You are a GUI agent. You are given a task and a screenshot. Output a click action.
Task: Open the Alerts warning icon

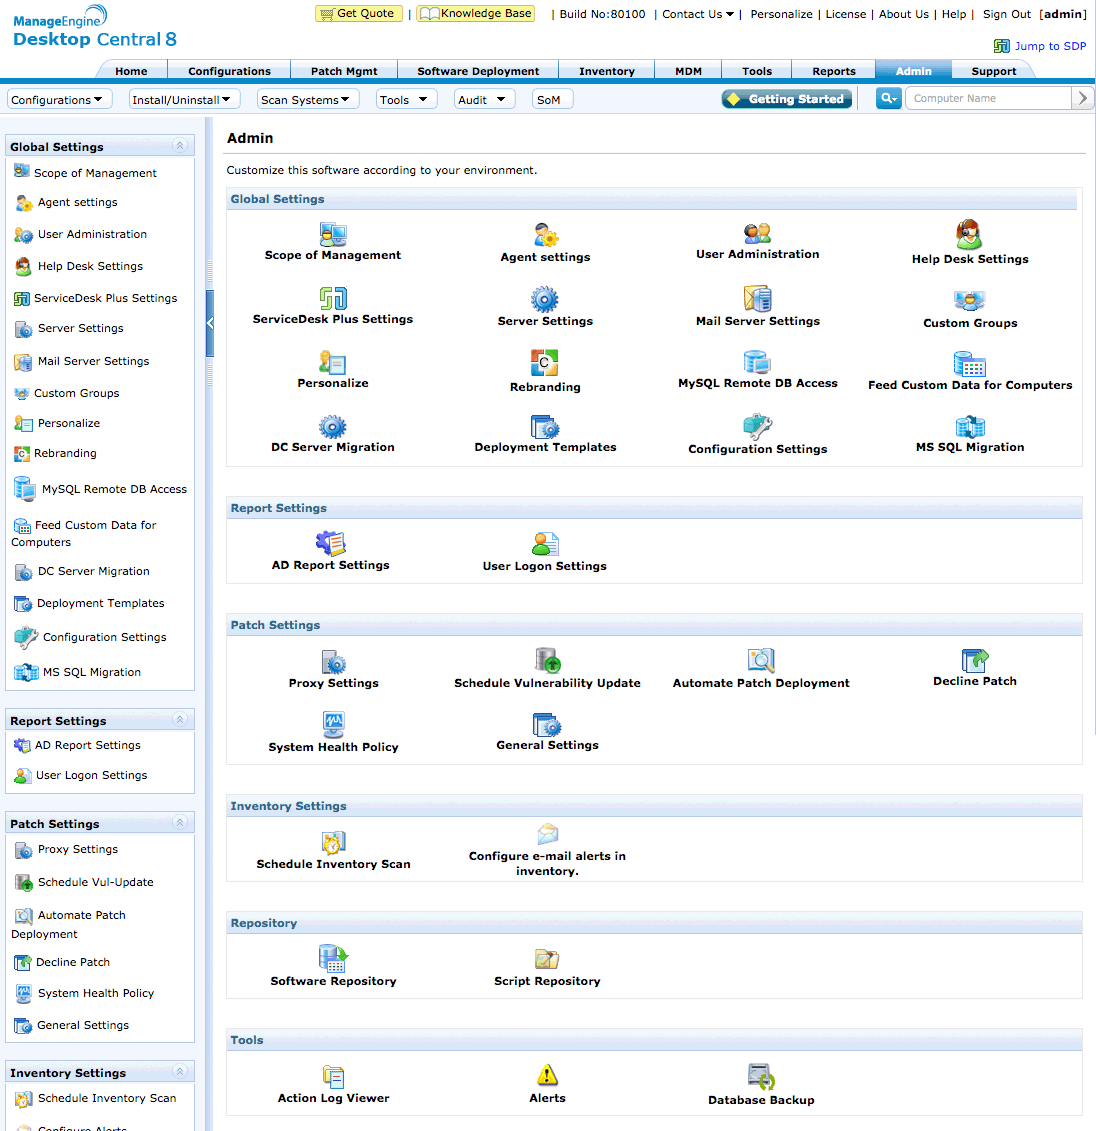click(x=547, y=1075)
